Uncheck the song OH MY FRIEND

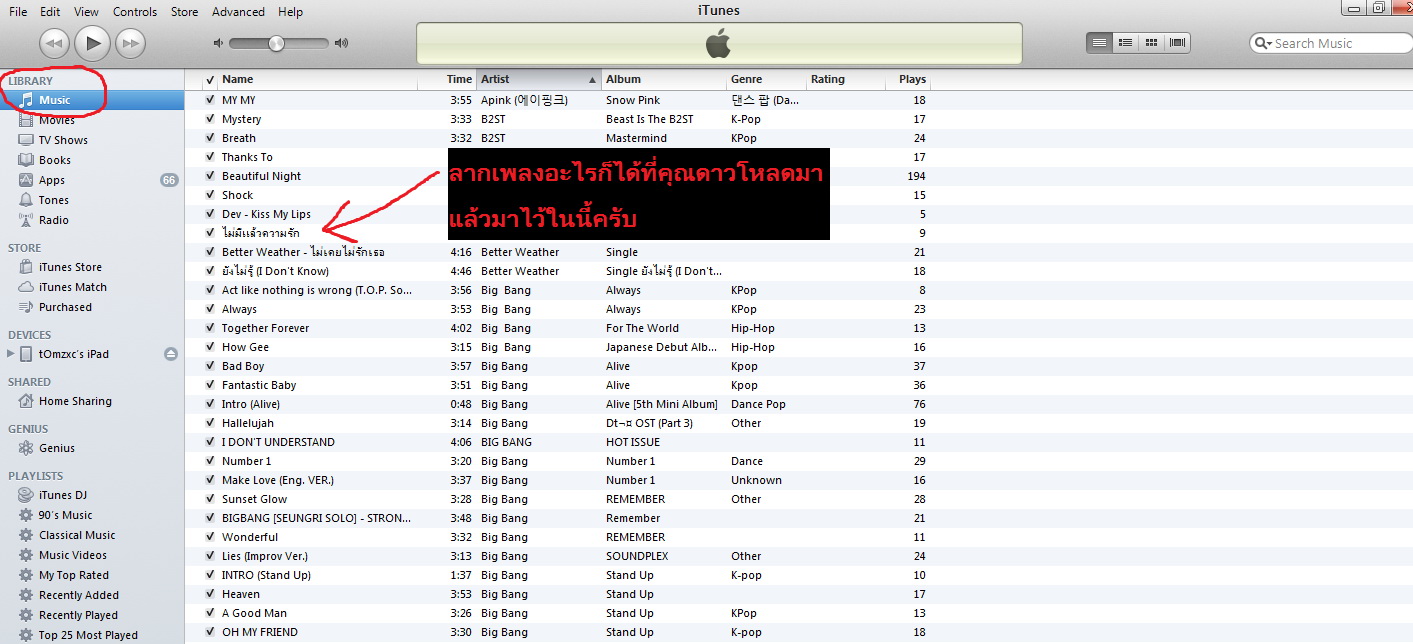pos(210,632)
